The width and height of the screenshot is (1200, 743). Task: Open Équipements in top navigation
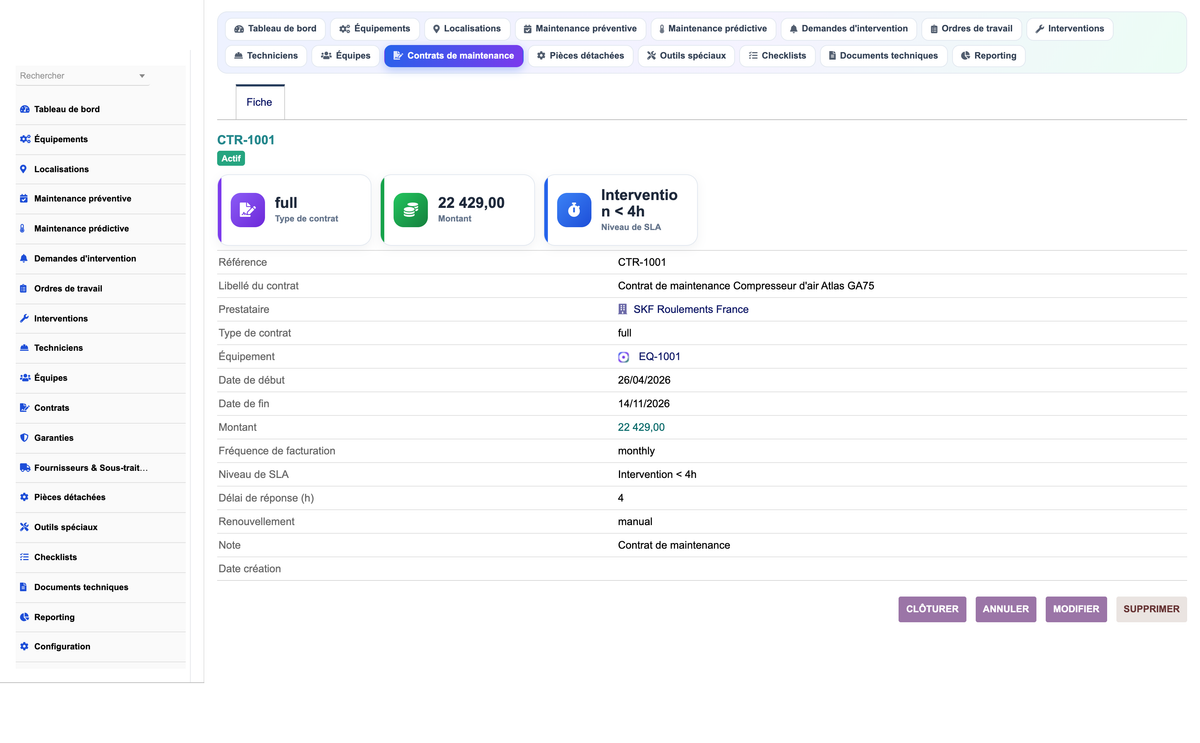375,29
